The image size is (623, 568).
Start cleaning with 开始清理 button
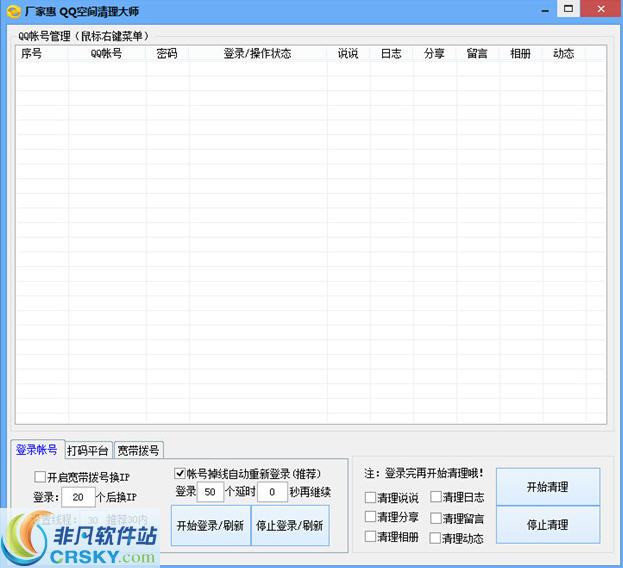coord(548,487)
